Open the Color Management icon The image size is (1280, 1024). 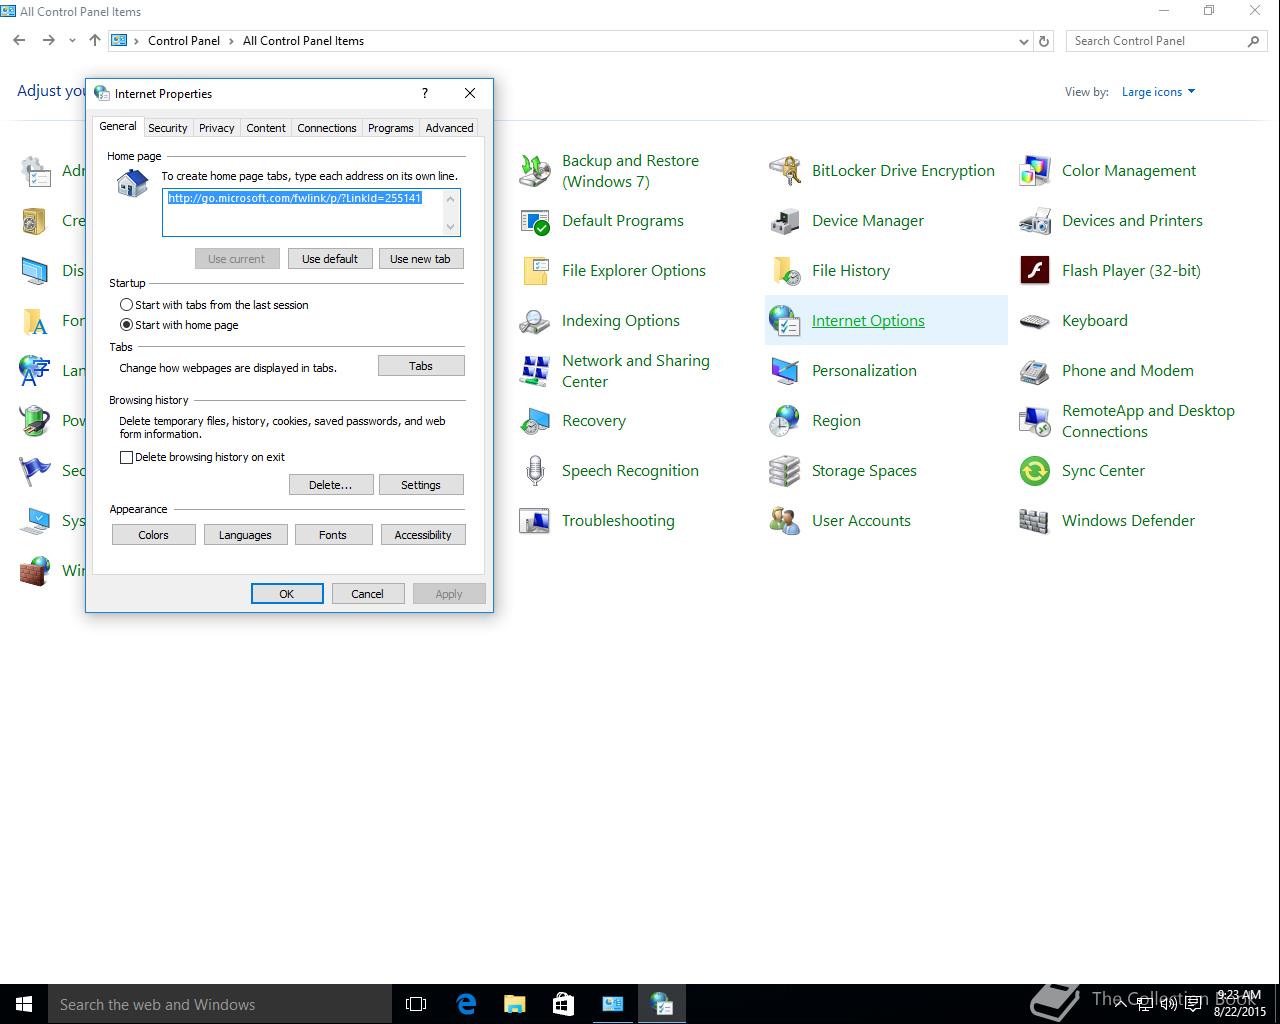pos(1035,171)
